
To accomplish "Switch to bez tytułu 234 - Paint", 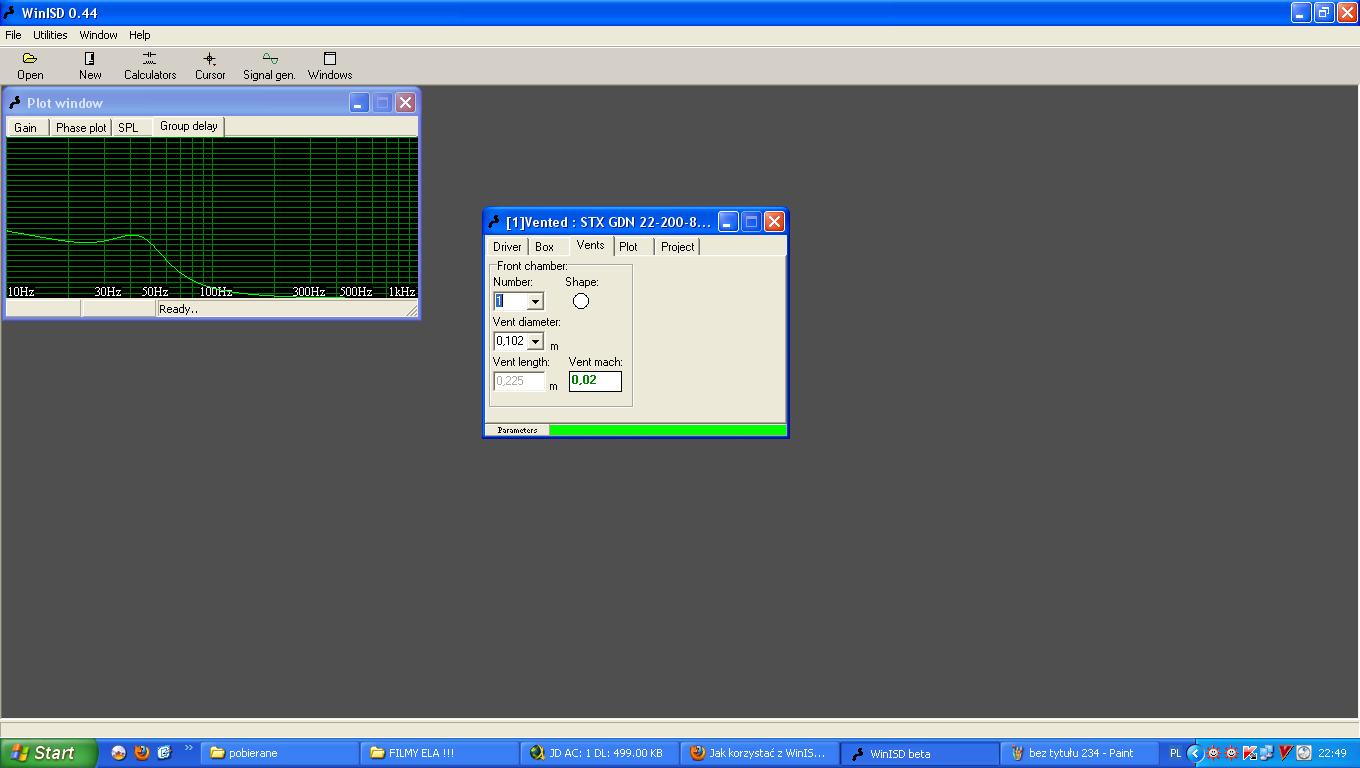I will point(1079,753).
